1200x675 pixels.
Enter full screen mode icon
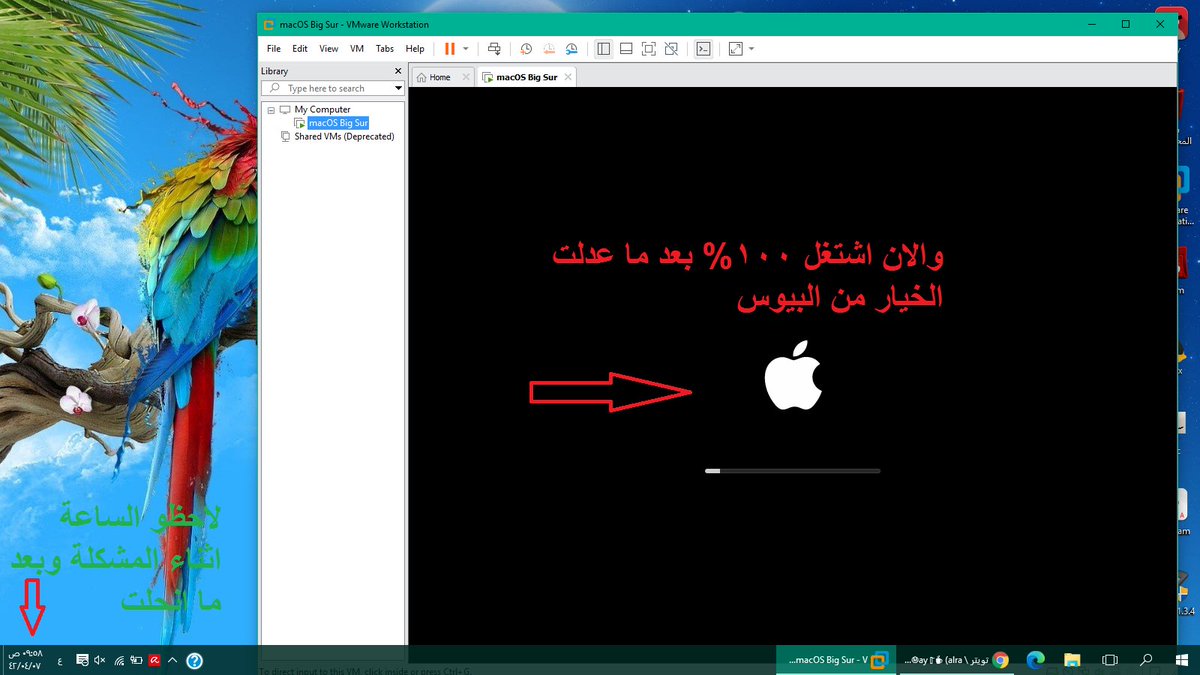(648, 48)
